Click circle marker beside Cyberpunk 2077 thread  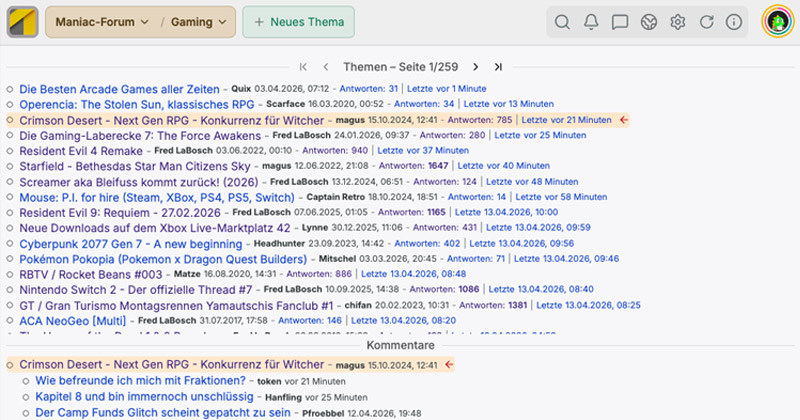[x=10, y=243]
